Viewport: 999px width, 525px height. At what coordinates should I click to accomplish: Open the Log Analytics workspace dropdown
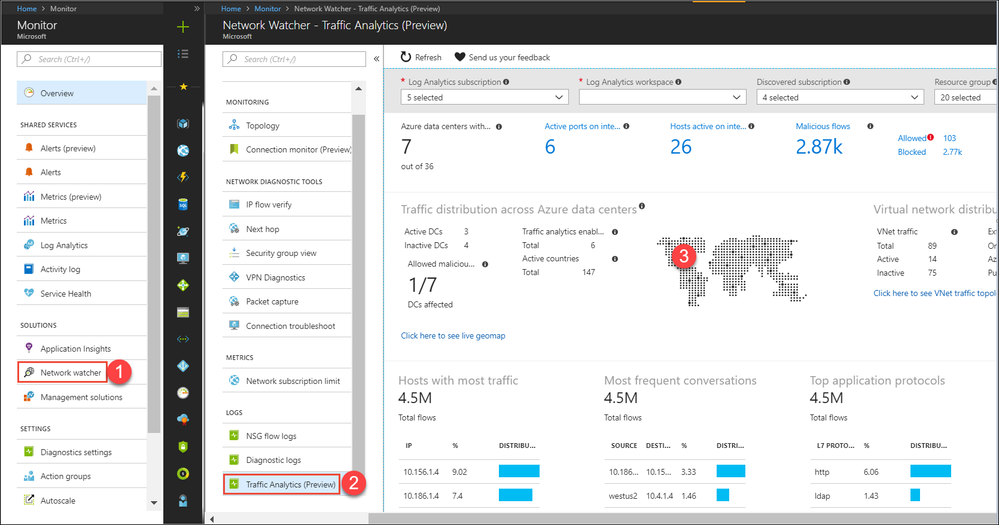662,97
